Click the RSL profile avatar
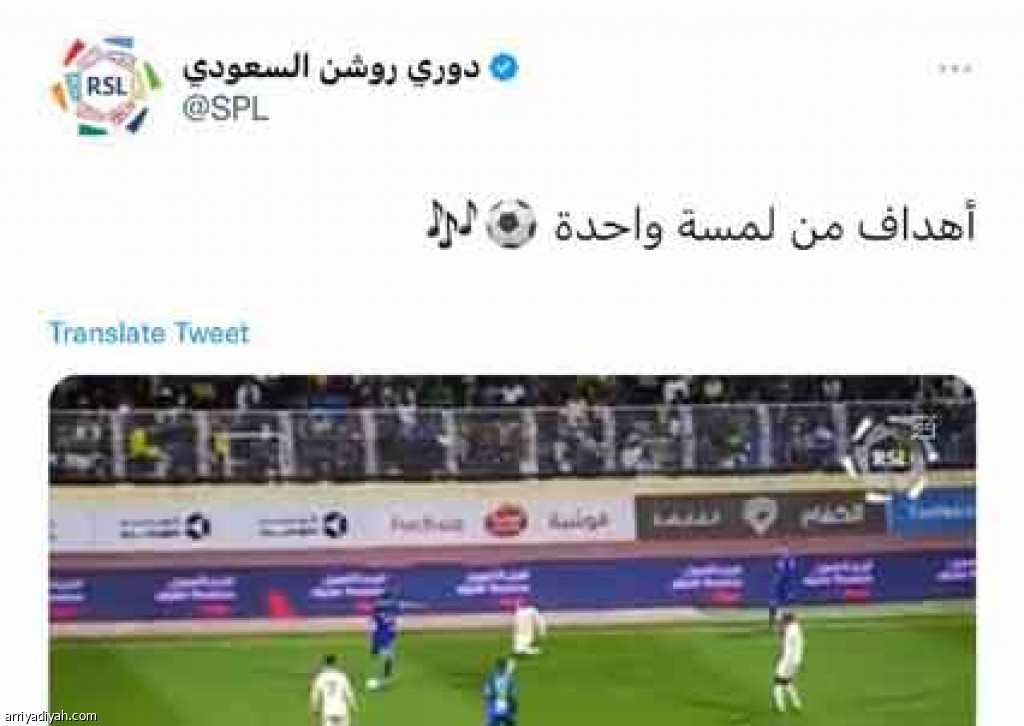1024x726 pixels. (x=106, y=86)
